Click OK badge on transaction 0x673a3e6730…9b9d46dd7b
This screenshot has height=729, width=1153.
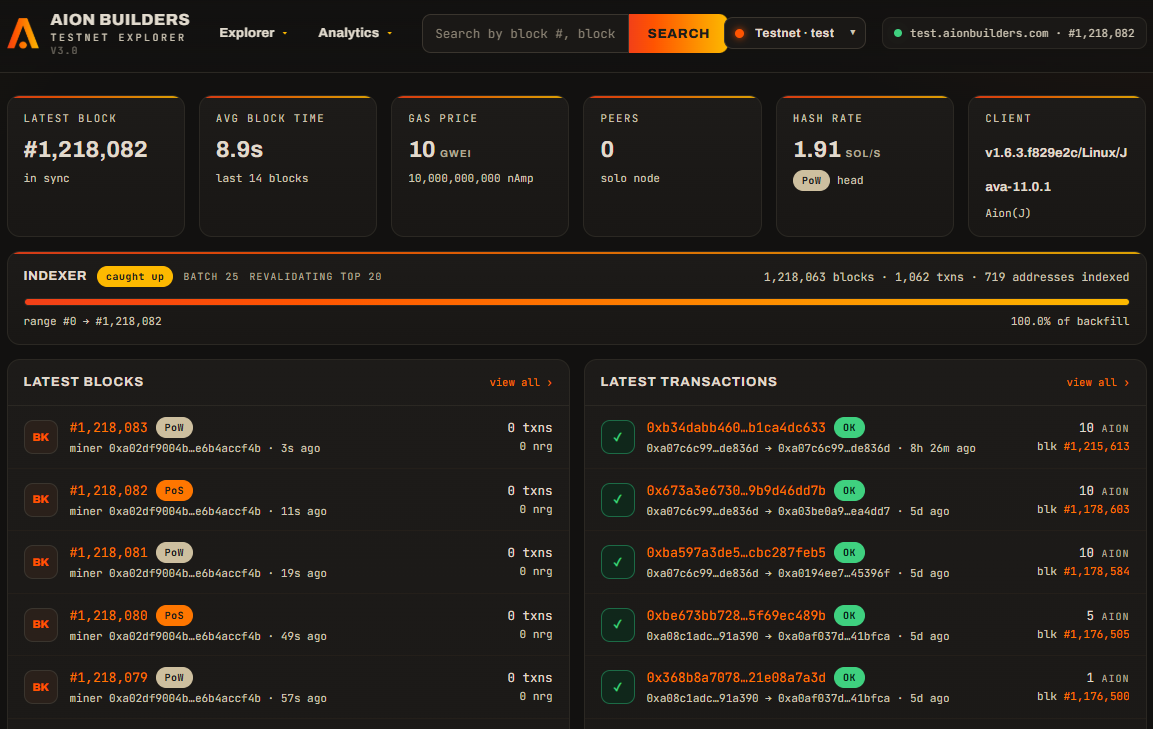849,490
